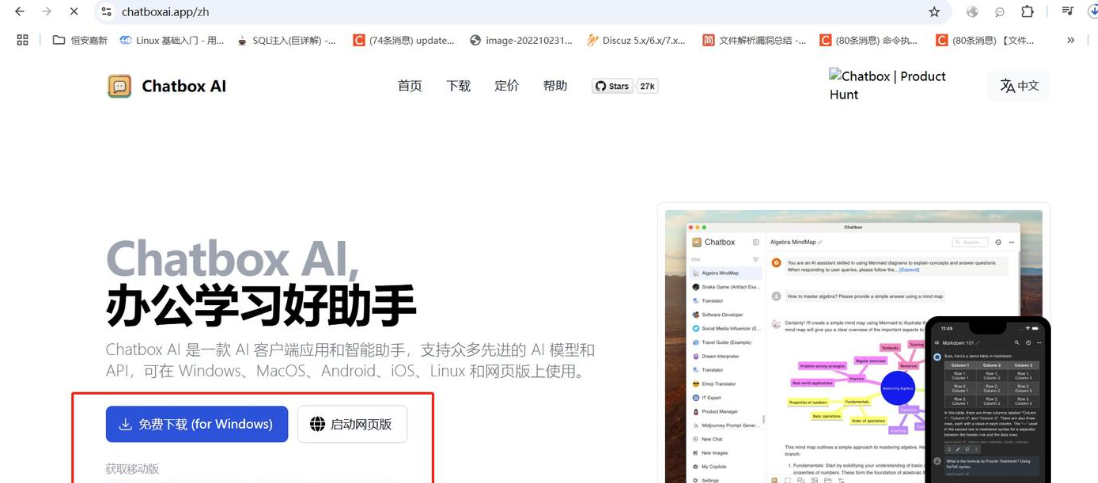Click the 启动网页版 button

pyautogui.click(x=352, y=424)
